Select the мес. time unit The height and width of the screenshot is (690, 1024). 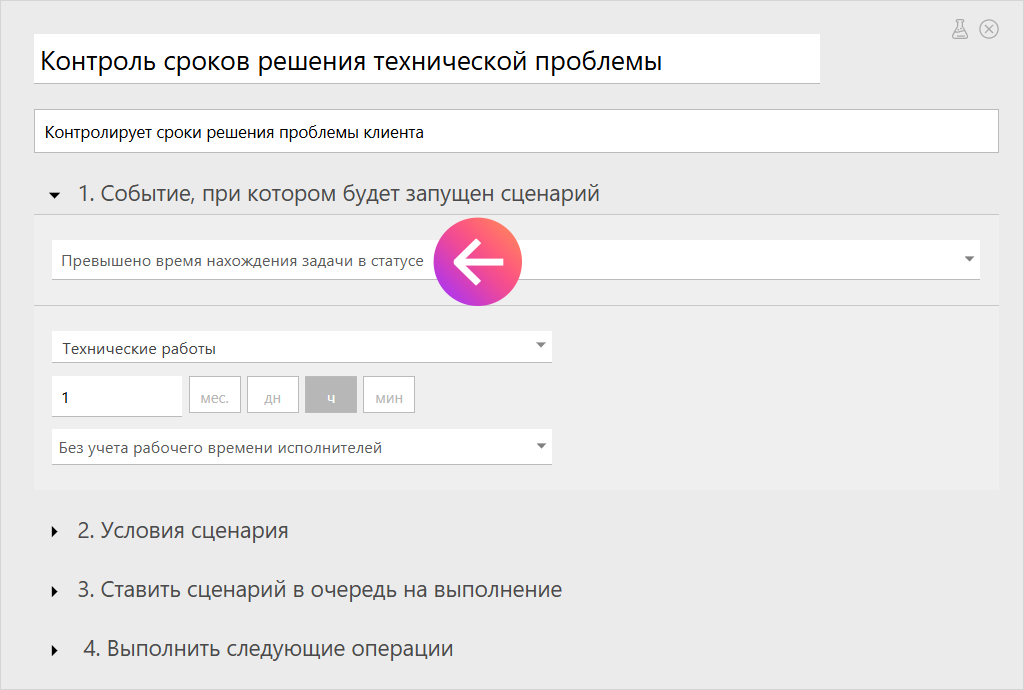coord(214,397)
